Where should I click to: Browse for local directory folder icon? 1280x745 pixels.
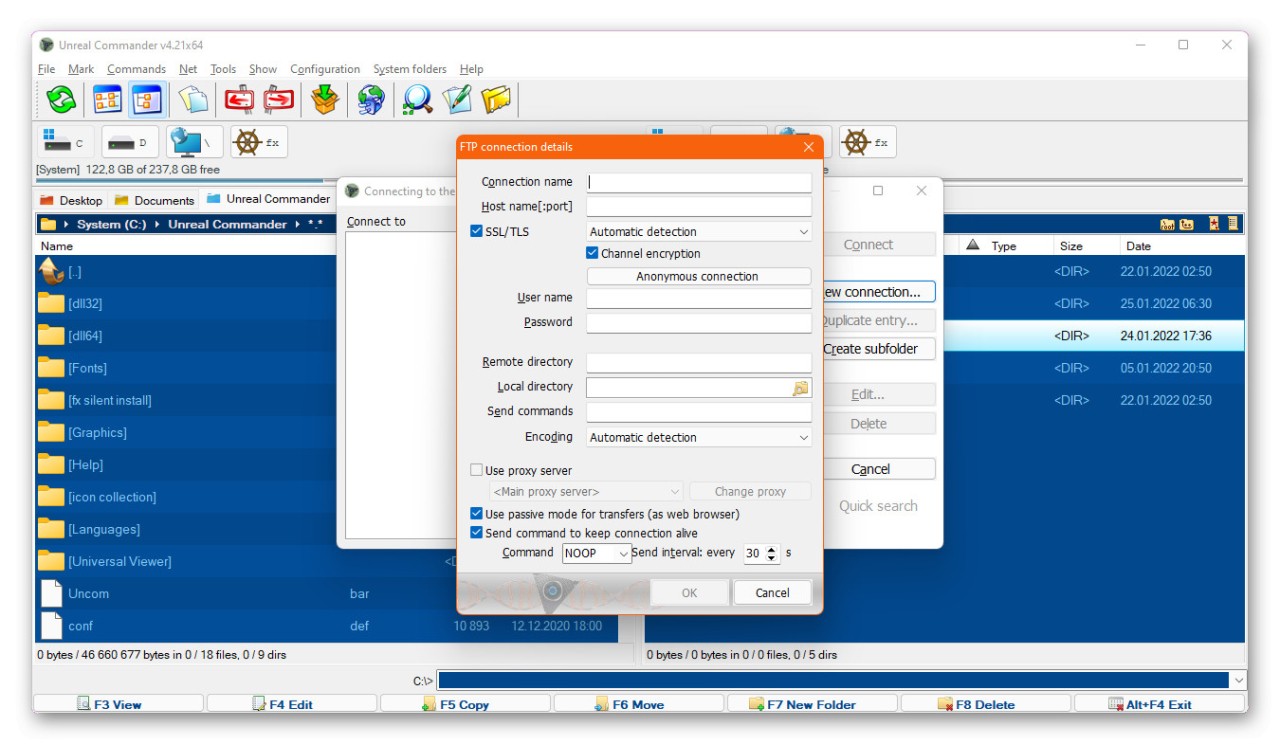800,388
